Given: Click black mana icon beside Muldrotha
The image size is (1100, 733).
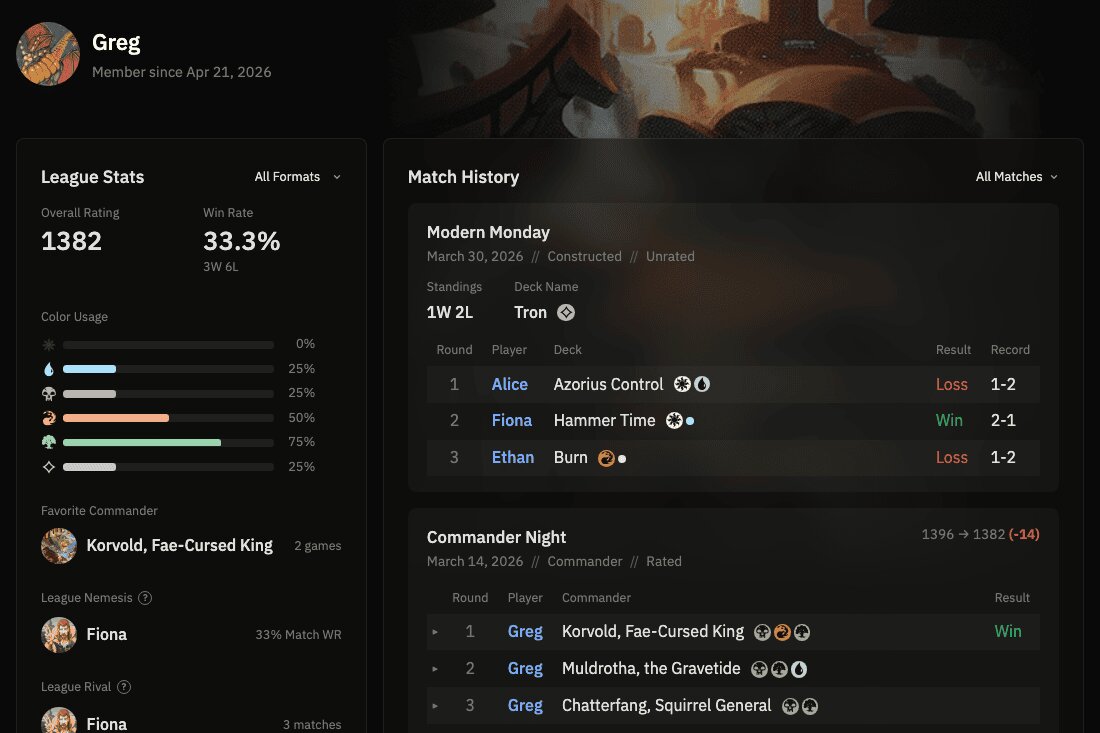Looking at the screenshot, I should (759, 669).
